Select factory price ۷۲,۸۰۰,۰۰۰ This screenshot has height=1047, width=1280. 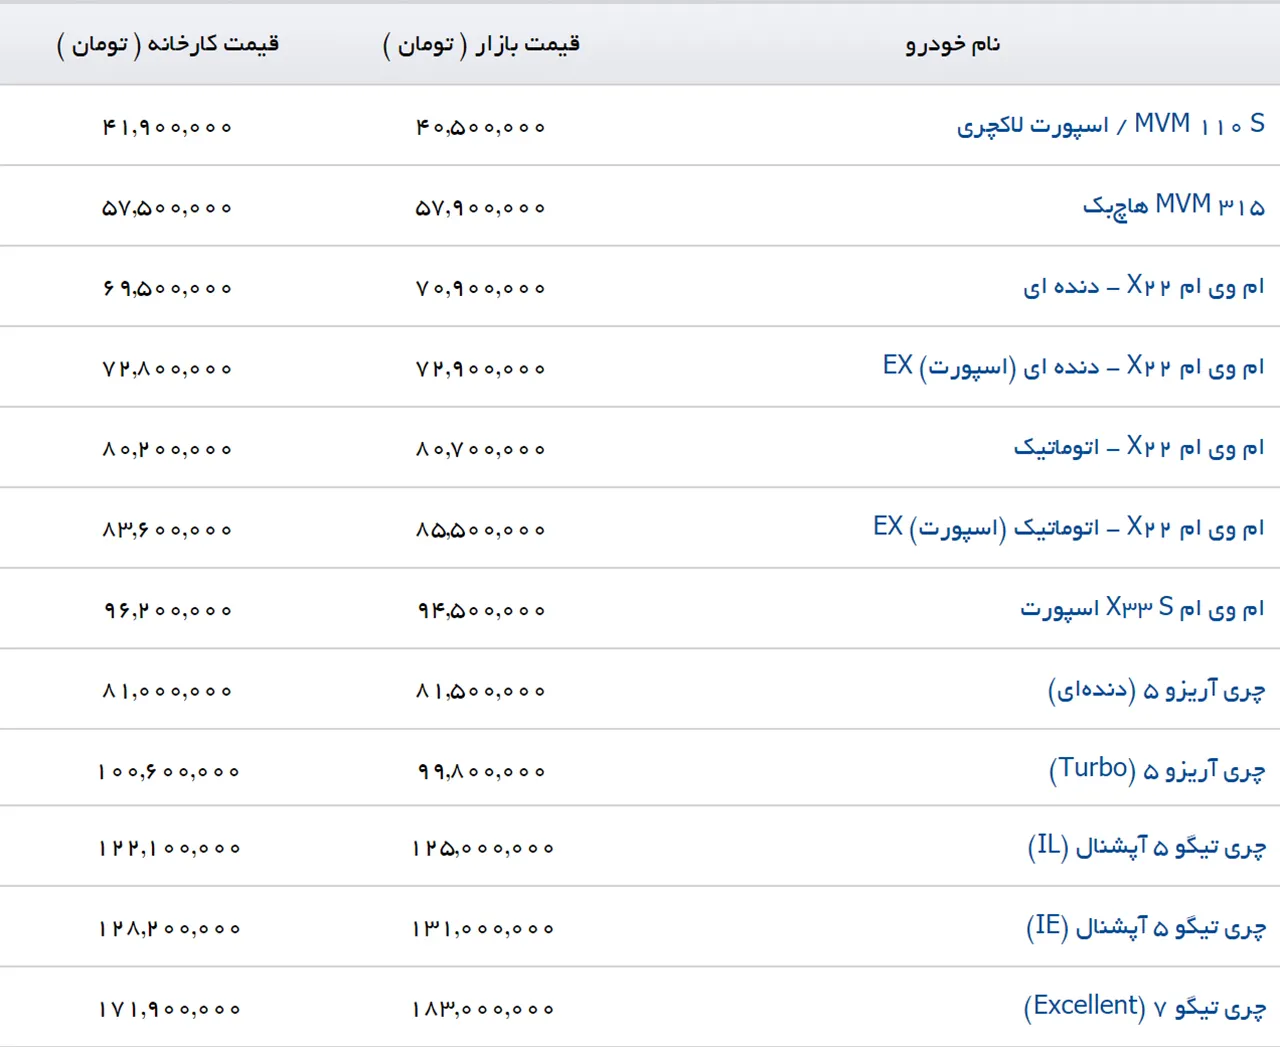[x=167, y=369]
